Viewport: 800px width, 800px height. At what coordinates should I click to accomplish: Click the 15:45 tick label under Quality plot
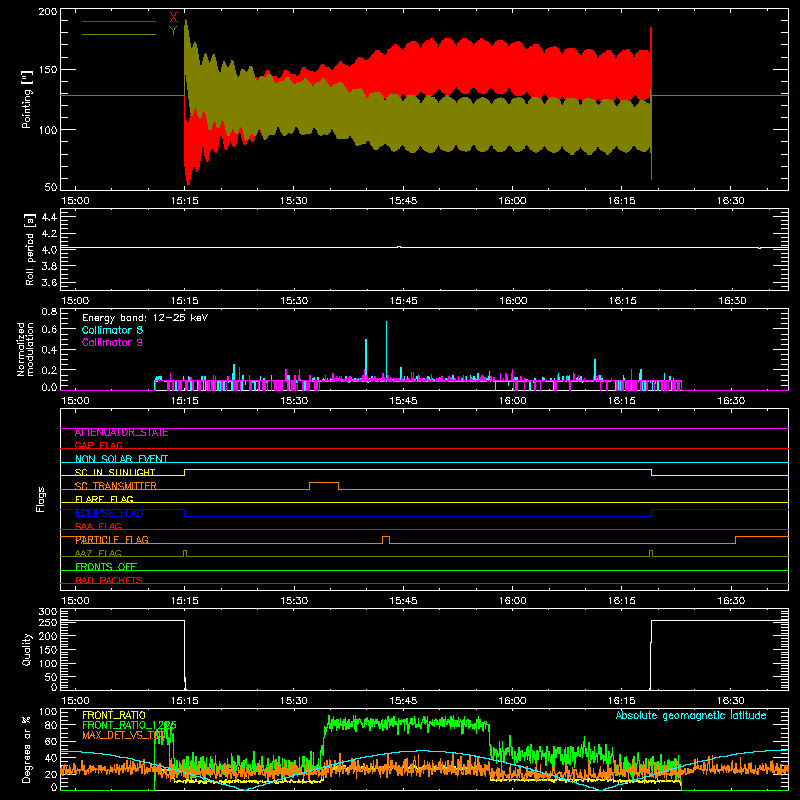[x=404, y=701]
